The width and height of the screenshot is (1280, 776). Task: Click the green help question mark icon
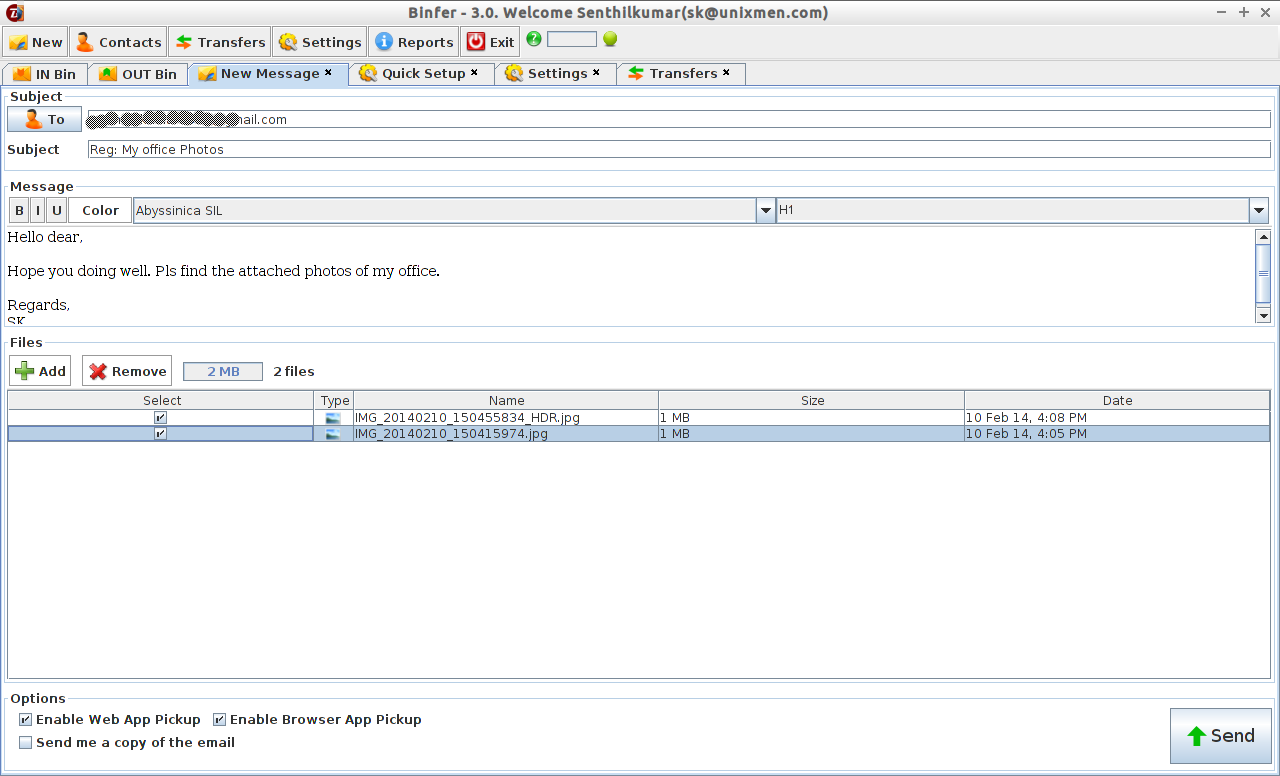534,39
